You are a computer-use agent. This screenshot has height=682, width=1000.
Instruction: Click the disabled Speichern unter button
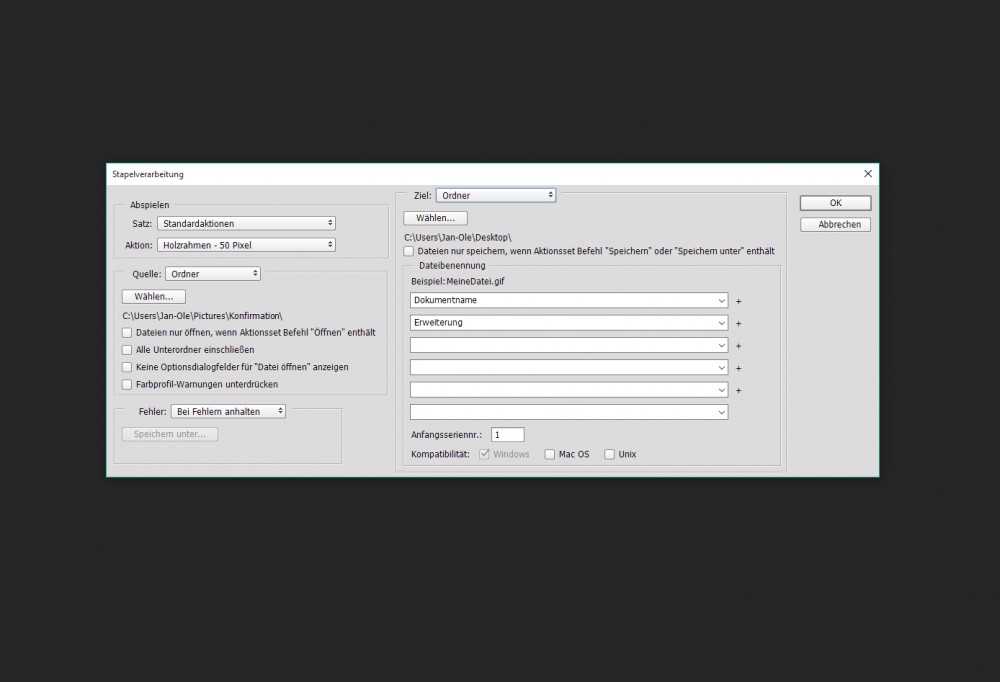click(x=170, y=434)
